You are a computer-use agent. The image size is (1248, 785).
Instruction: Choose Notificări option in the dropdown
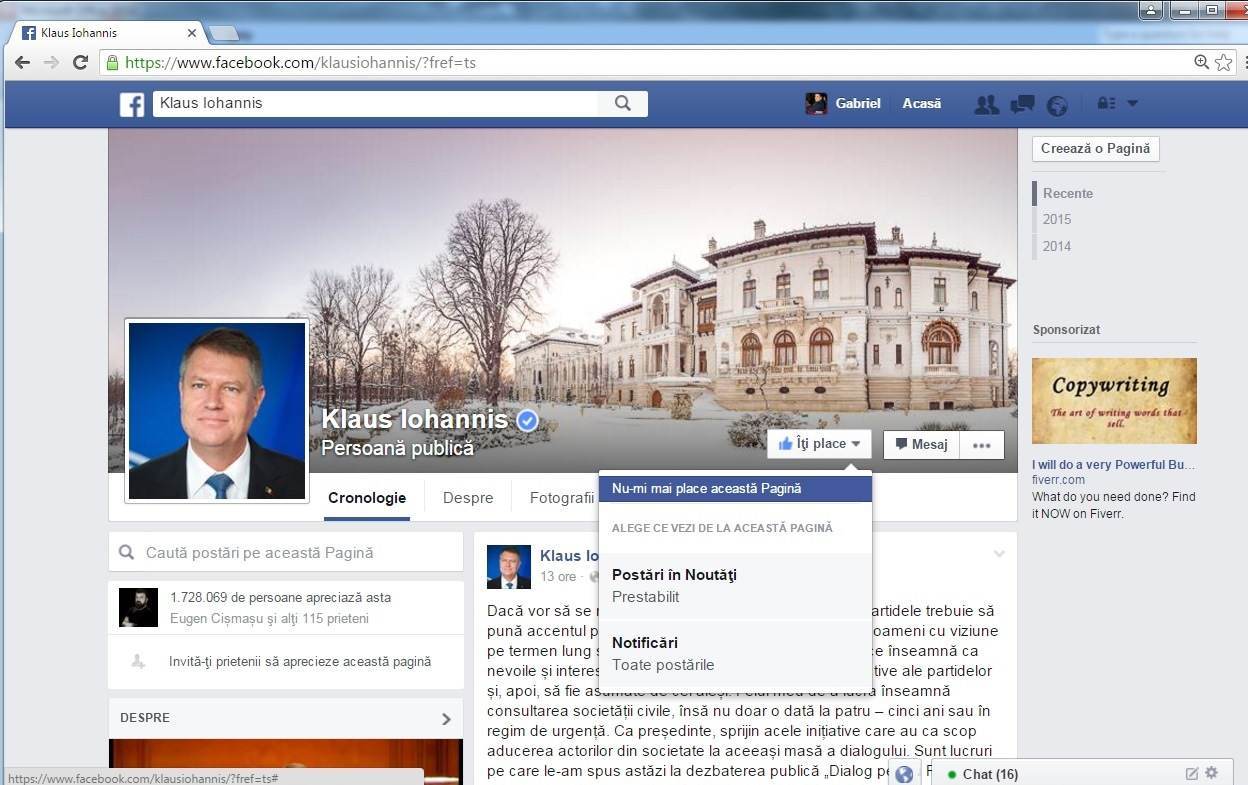pos(735,654)
